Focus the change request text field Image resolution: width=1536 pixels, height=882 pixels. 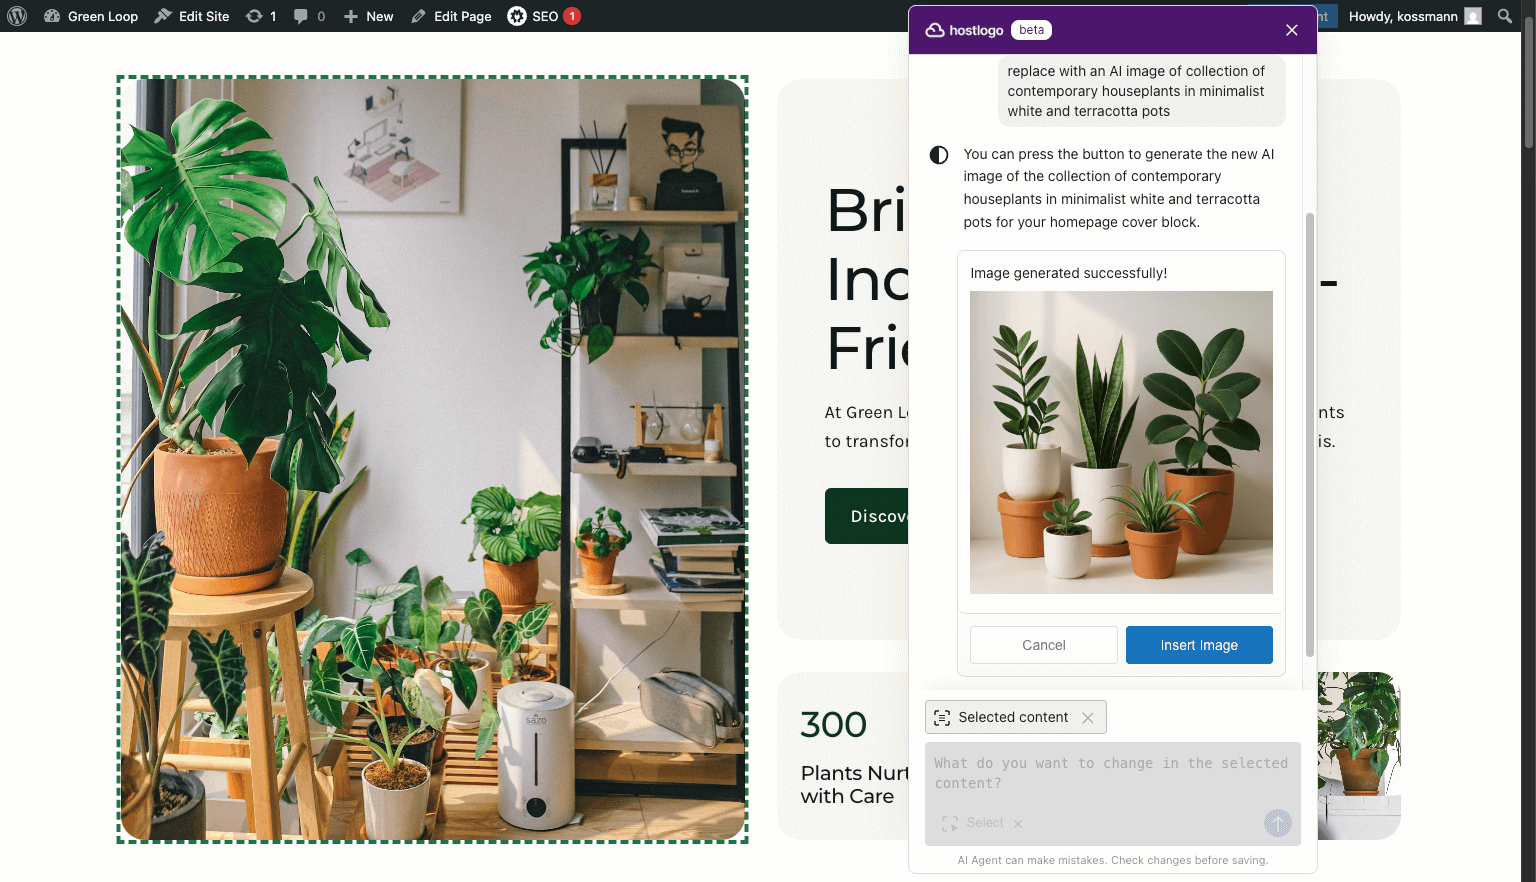pos(1113,774)
